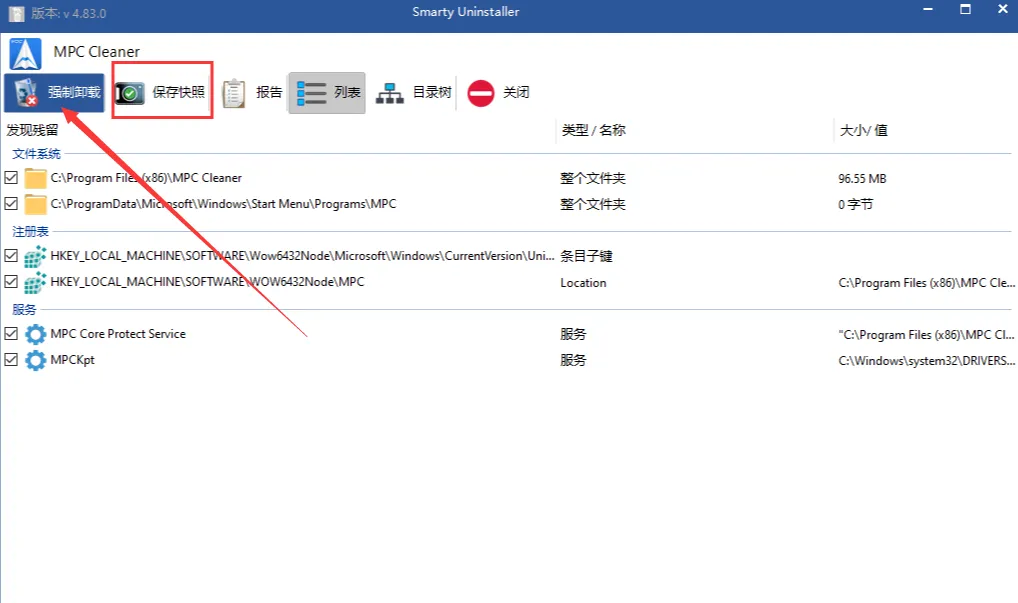The image size is (1018, 603).
Task: Click the red 关闭 close icon
Action: click(481, 93)
